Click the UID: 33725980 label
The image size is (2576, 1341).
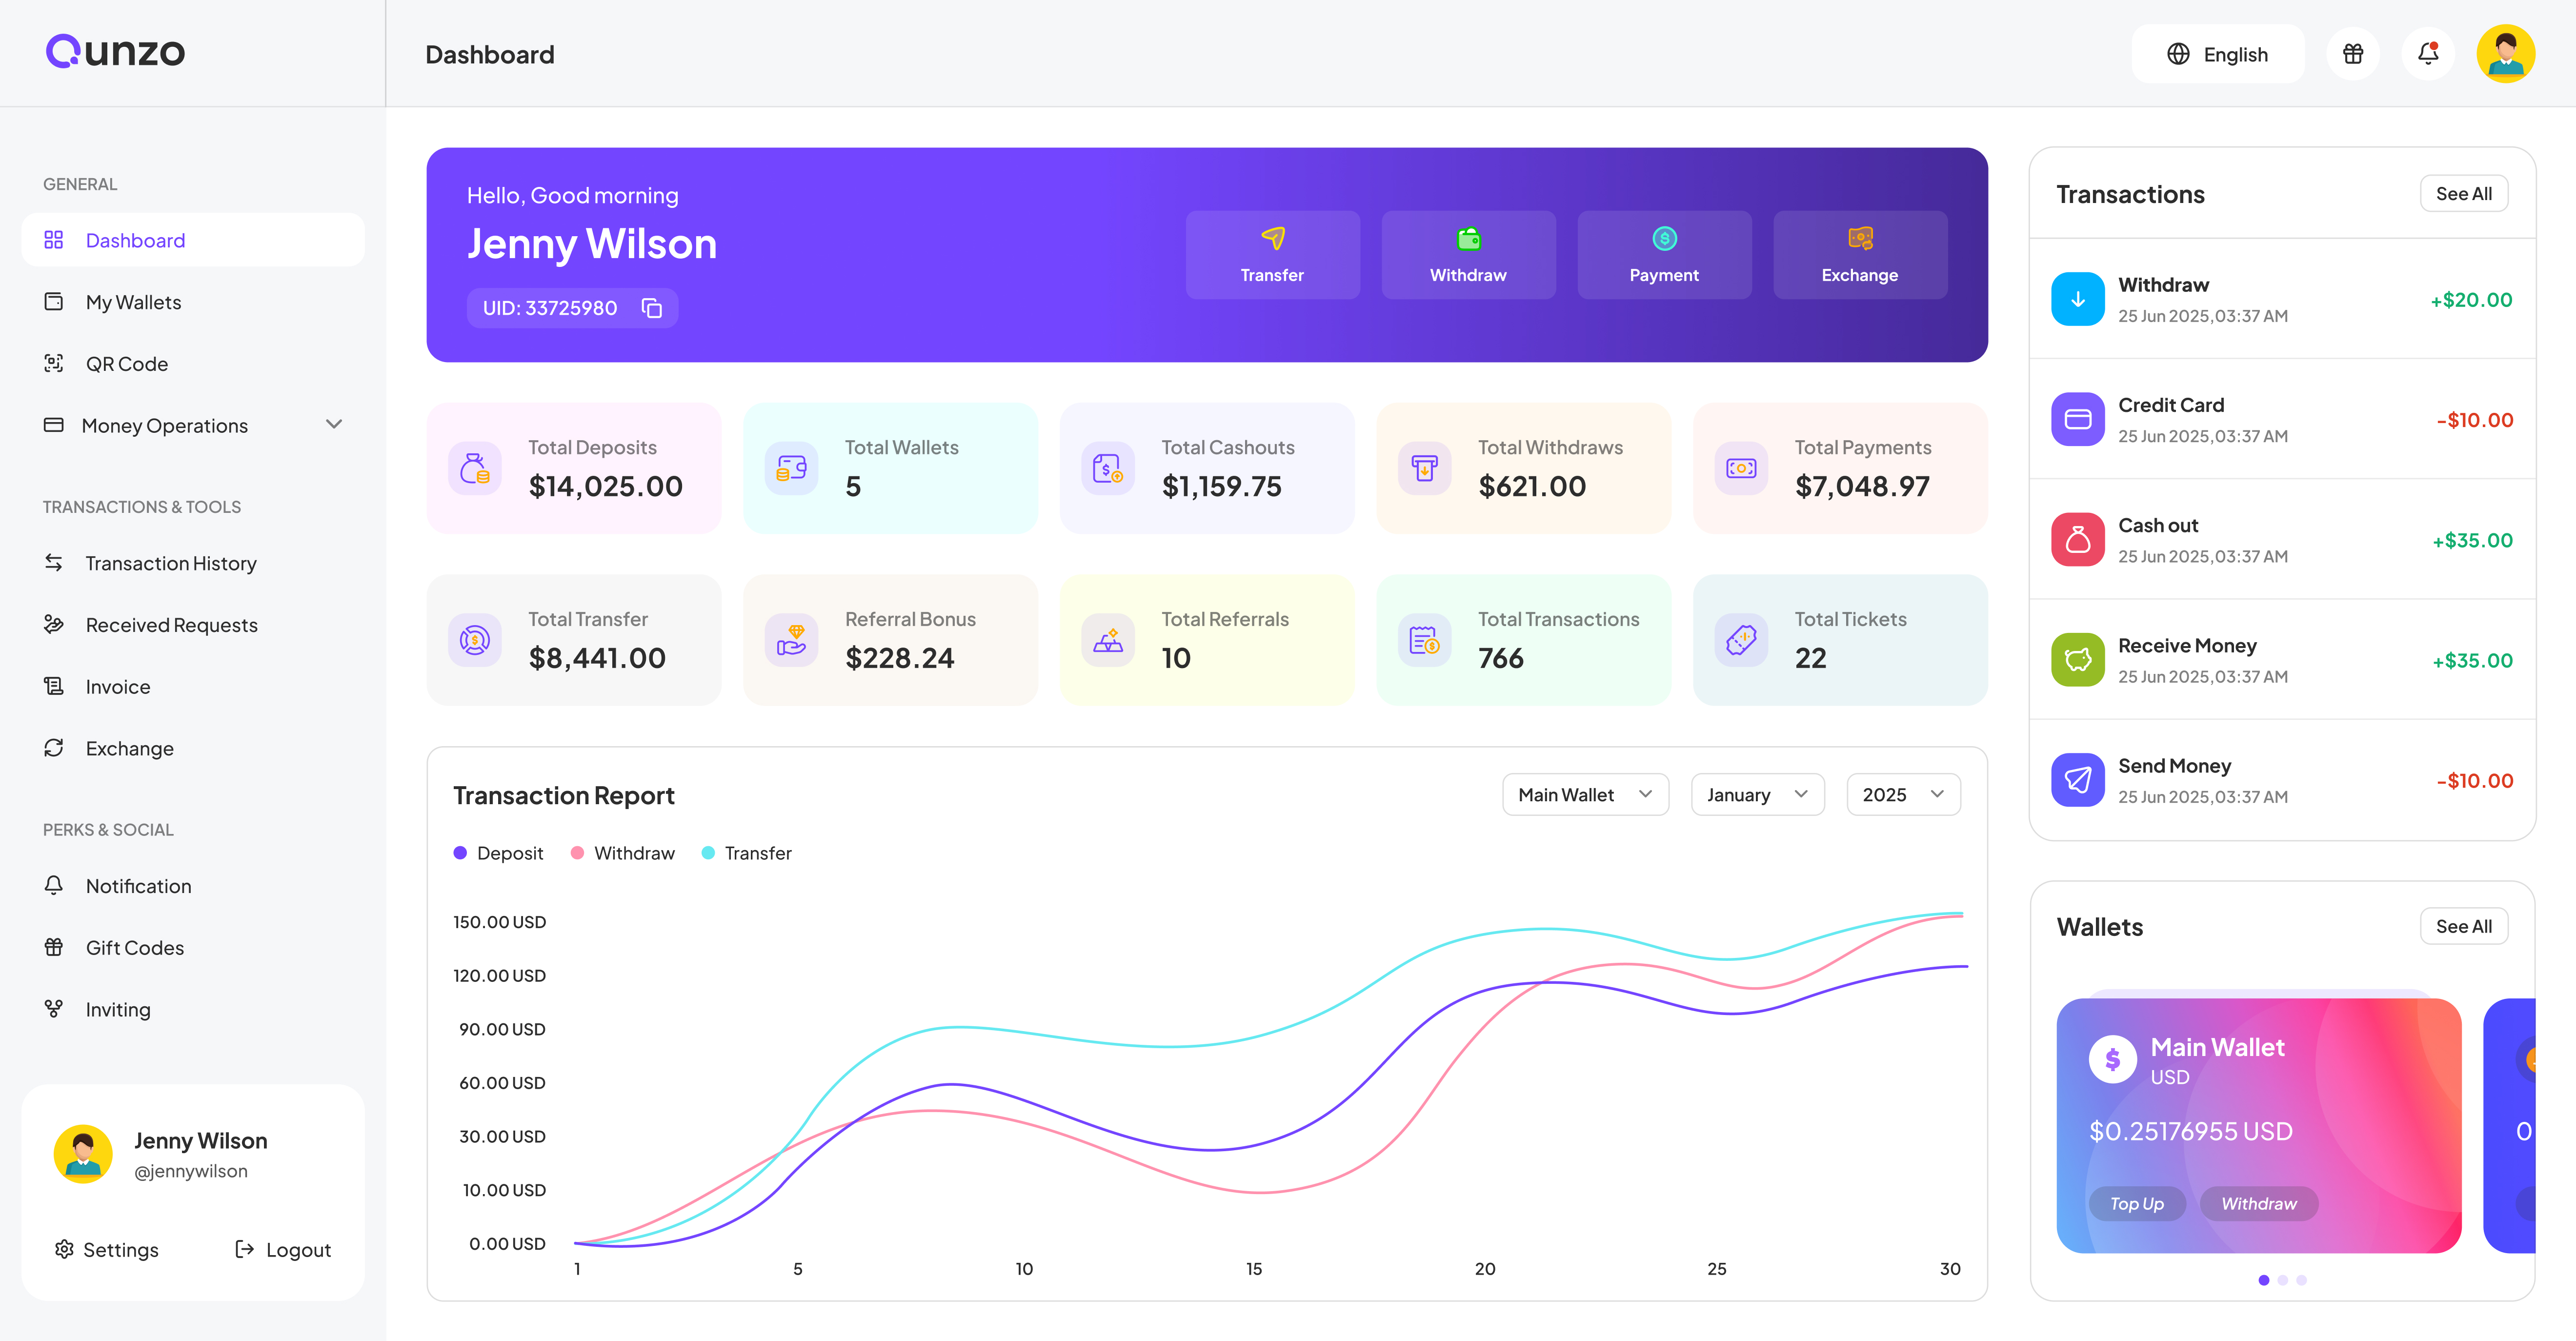(x=550, y=308)
